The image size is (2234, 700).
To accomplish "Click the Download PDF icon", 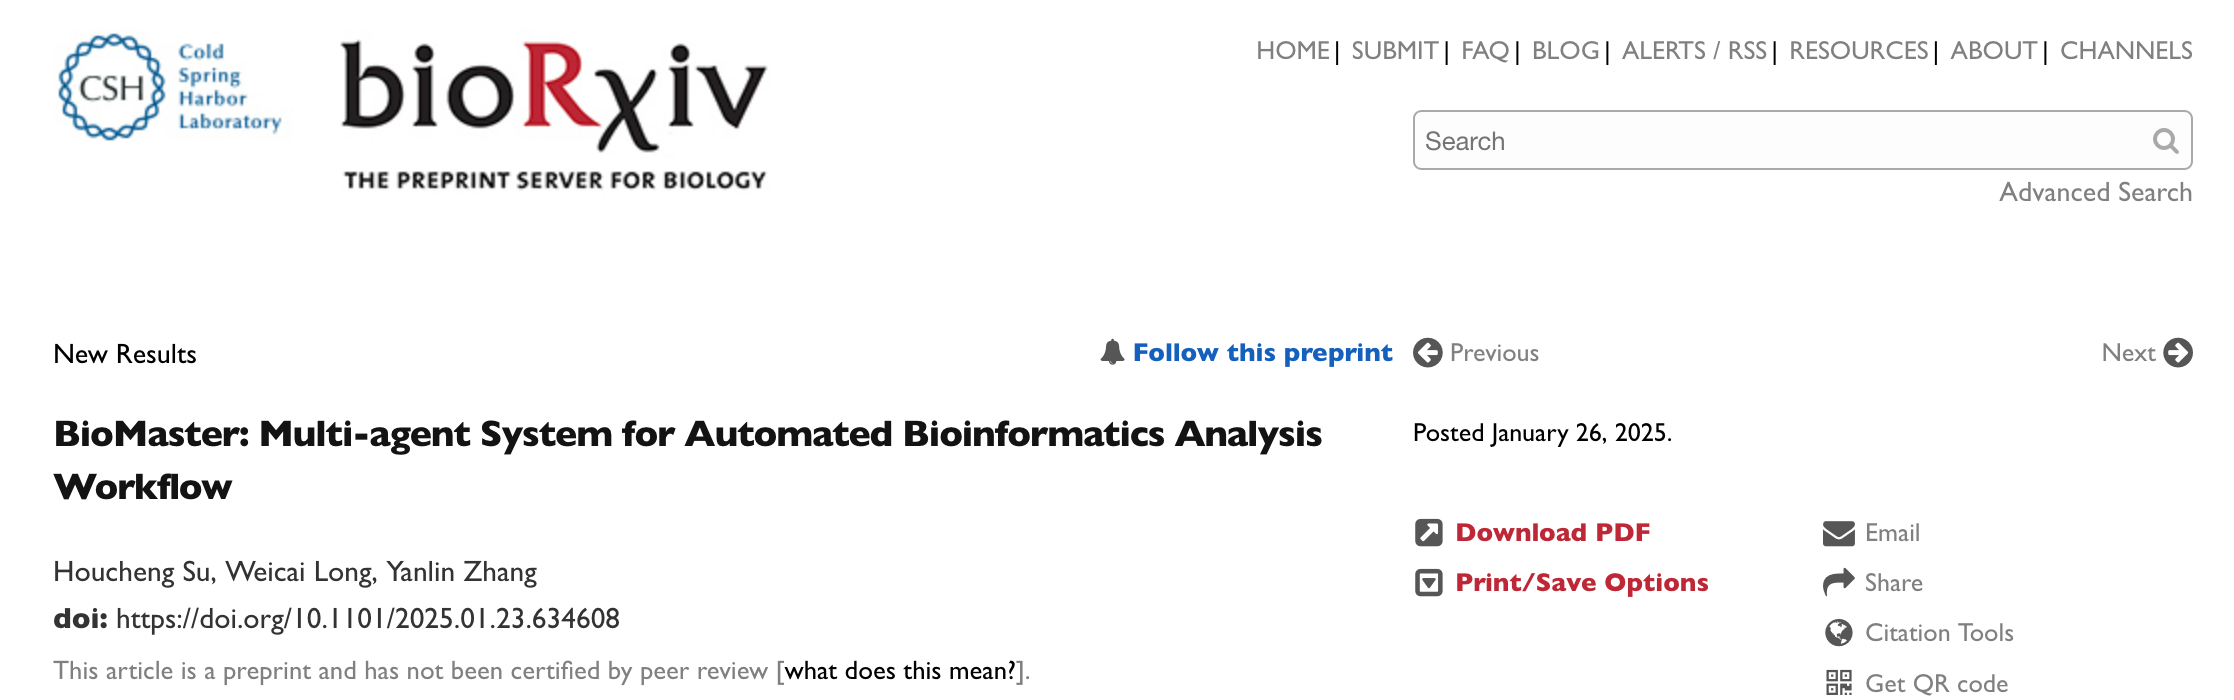I will tap(1428, 533).
